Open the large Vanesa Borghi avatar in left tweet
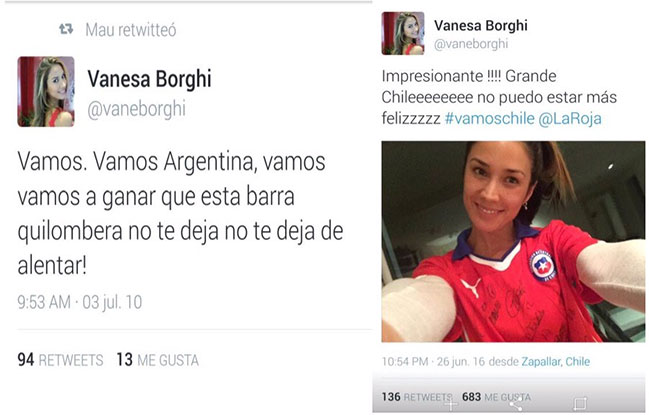The image size is (649, 415). (x=46, y=91)
